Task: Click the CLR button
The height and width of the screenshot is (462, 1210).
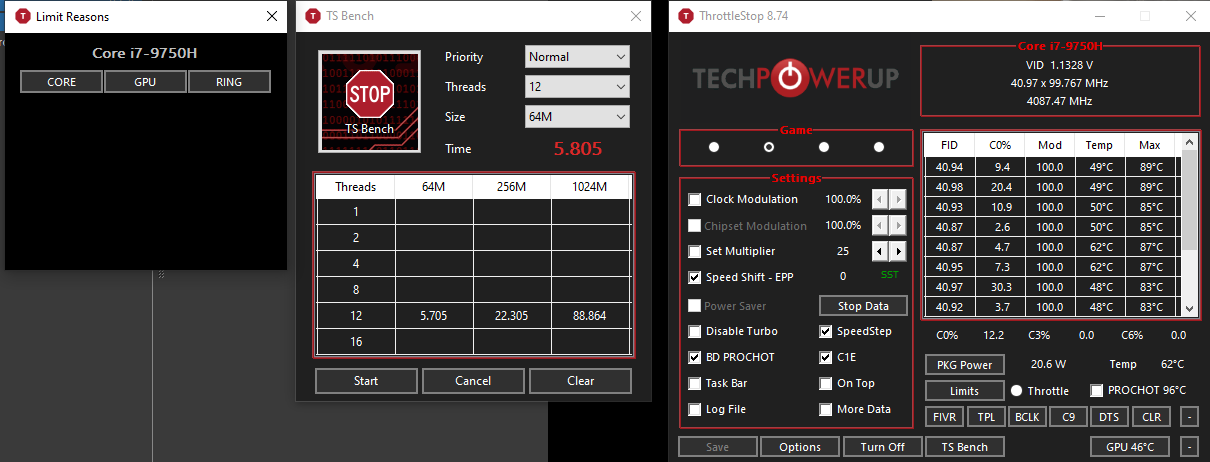Action: tap(1152, 417)
